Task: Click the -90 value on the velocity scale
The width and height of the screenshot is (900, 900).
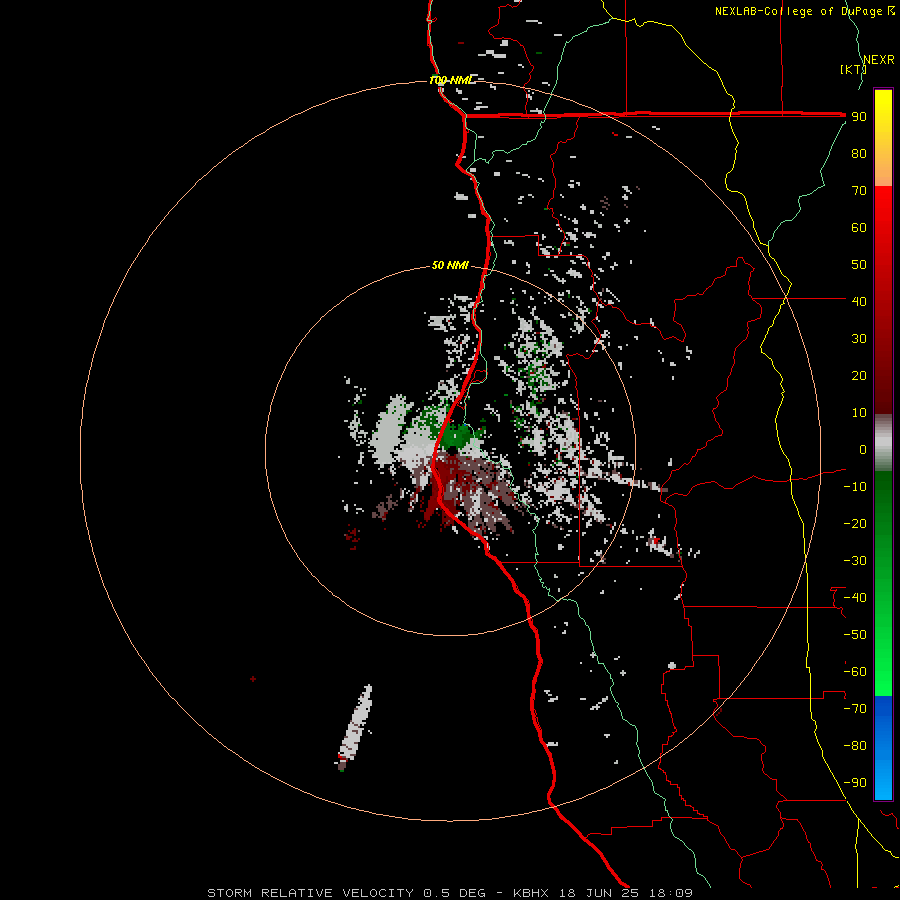Action: pos(855,783)
